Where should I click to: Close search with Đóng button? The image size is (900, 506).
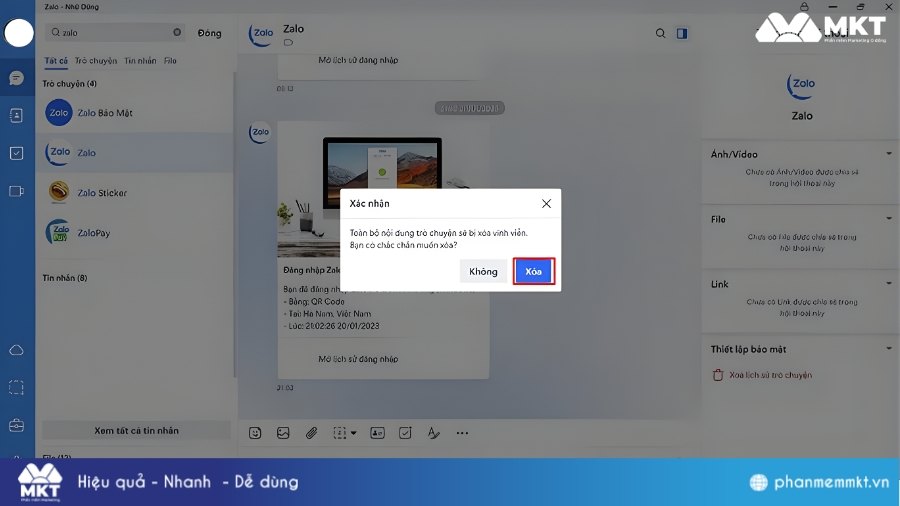click(x=210, y=33)
